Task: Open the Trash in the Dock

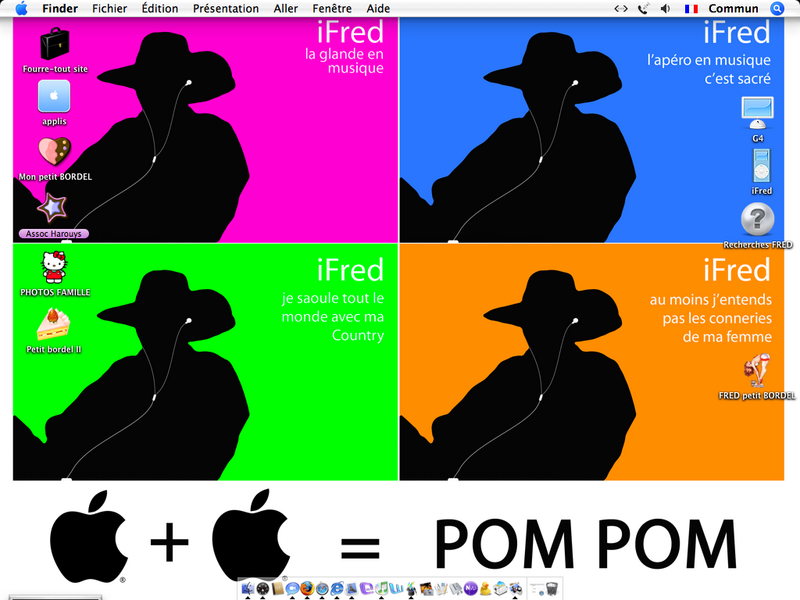Action: [x=552, y=588]
